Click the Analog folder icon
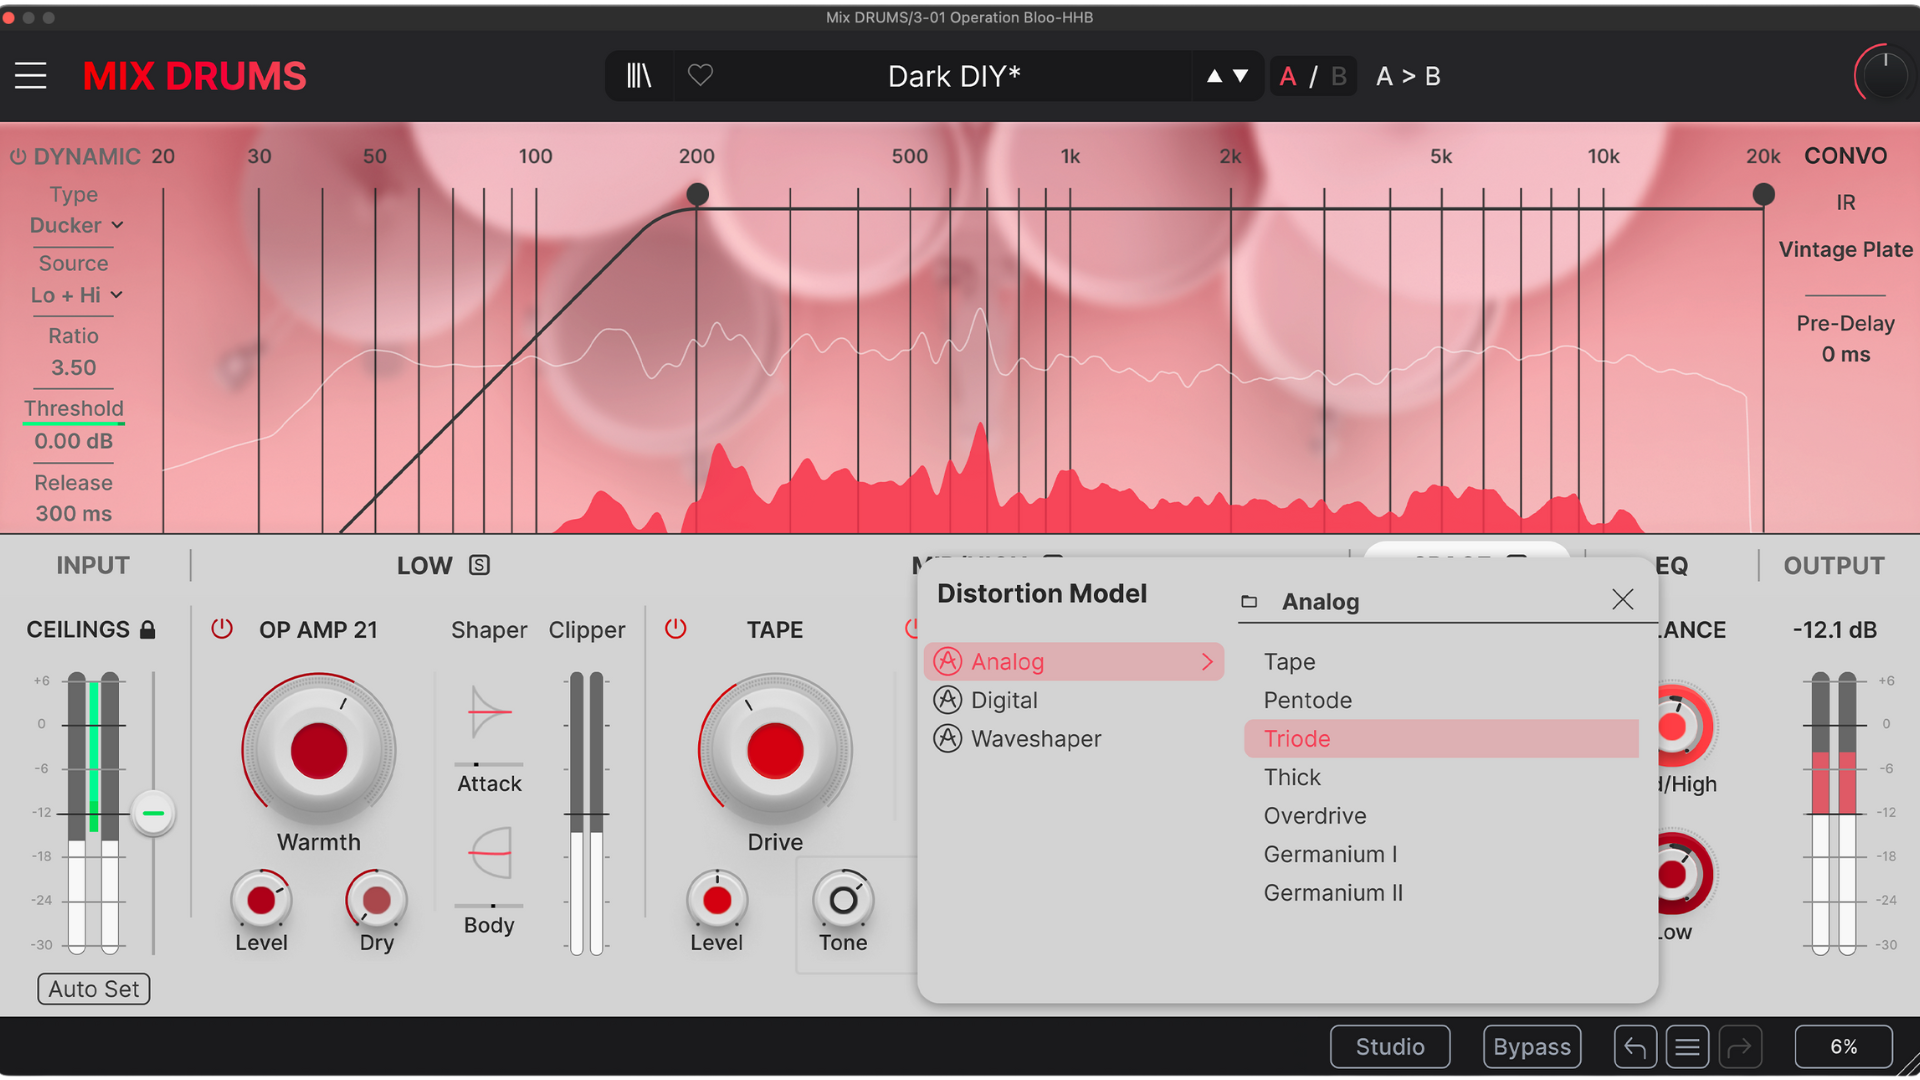Screen dimensions: 1920x1080 1249,602
